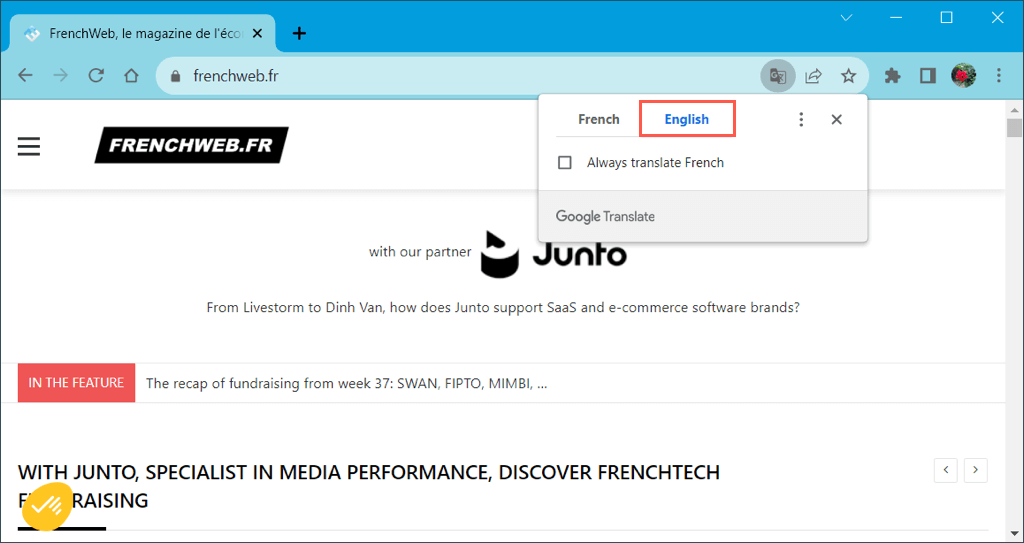Click the back navigation arrow
The width and height of the screenshot is (1024, 543).
tap(26, 76)
